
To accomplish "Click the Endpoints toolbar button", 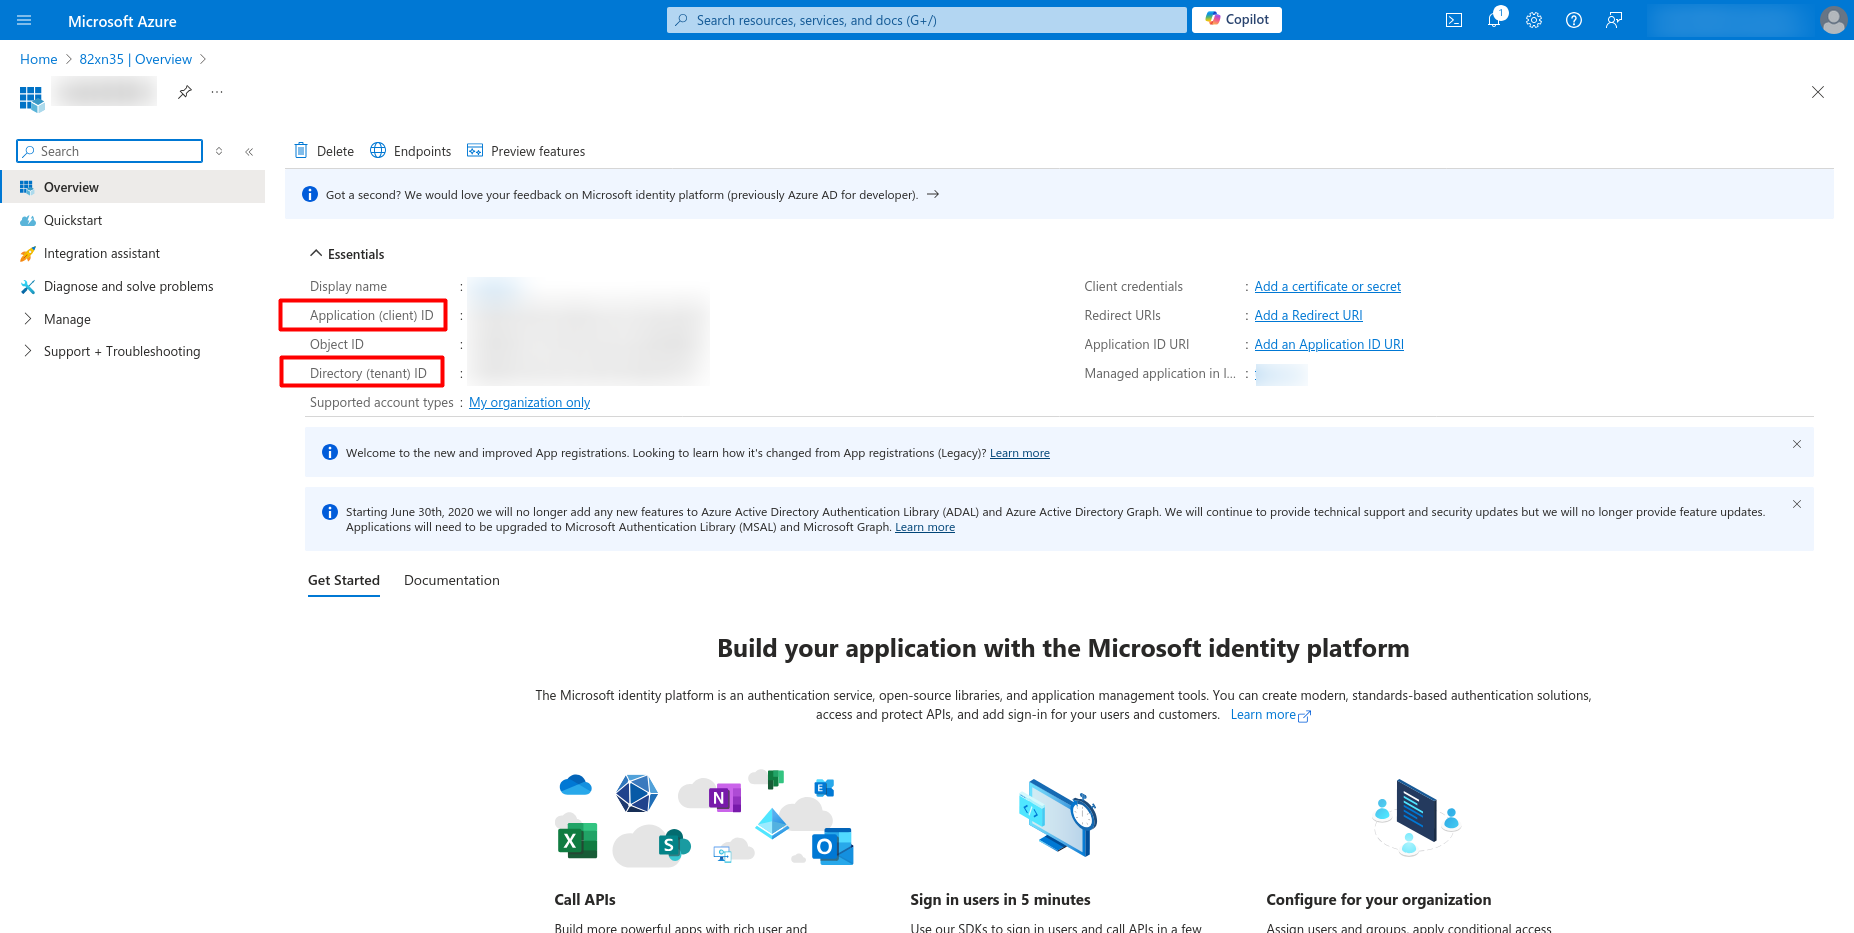I will [x=411, y=151].
